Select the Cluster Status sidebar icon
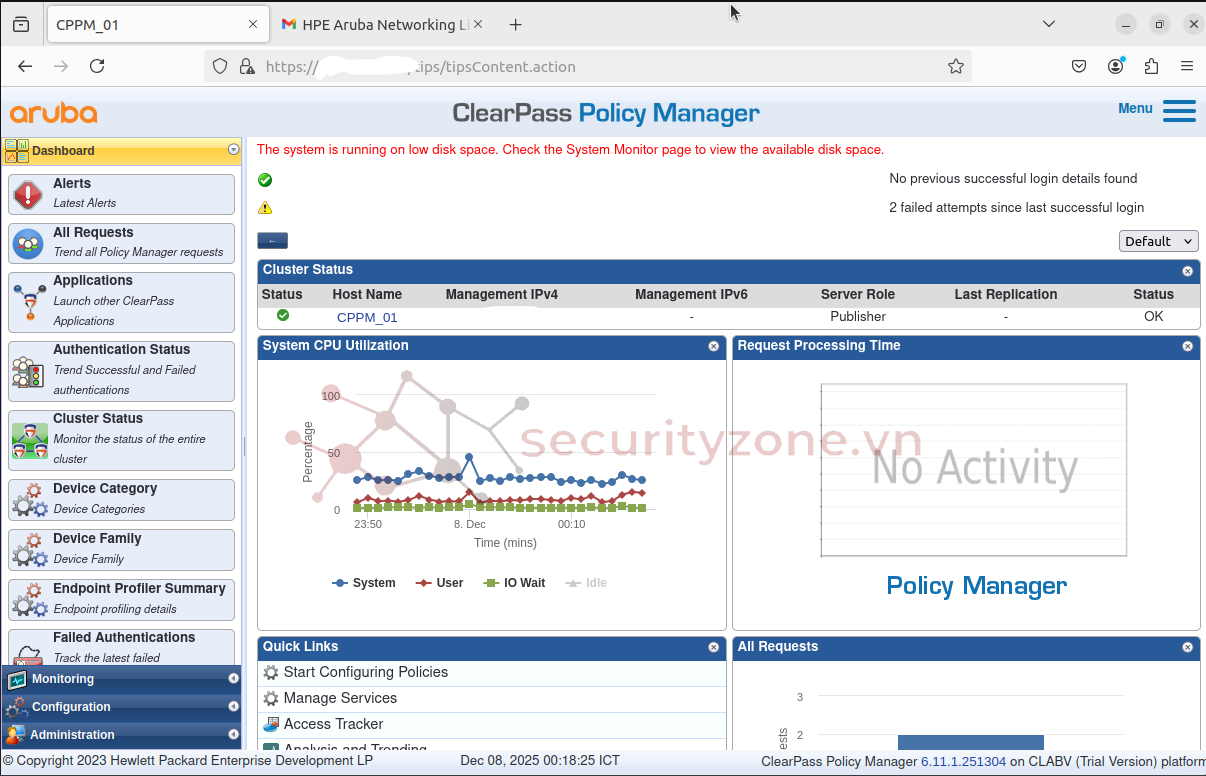1206x776 pixels. pyautogui.click(x=29, y=440)
